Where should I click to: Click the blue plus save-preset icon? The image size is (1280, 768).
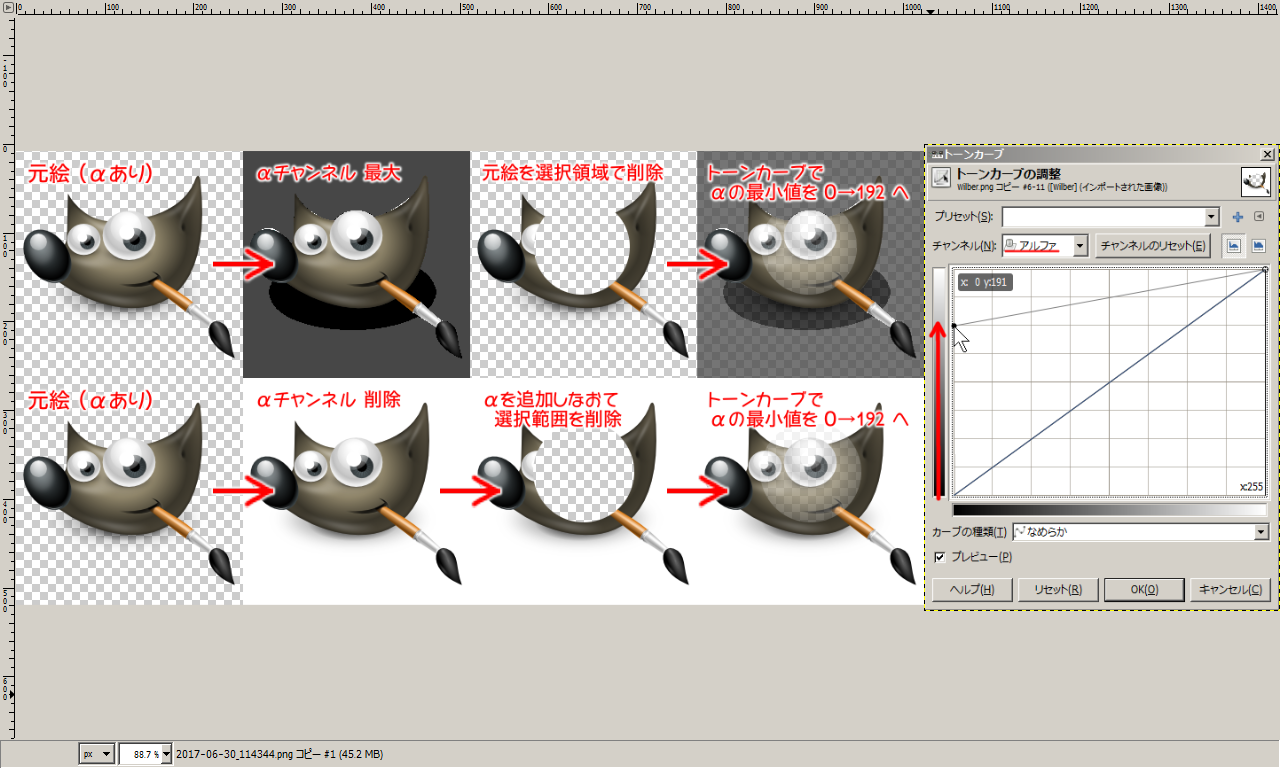pos(1238,217)
